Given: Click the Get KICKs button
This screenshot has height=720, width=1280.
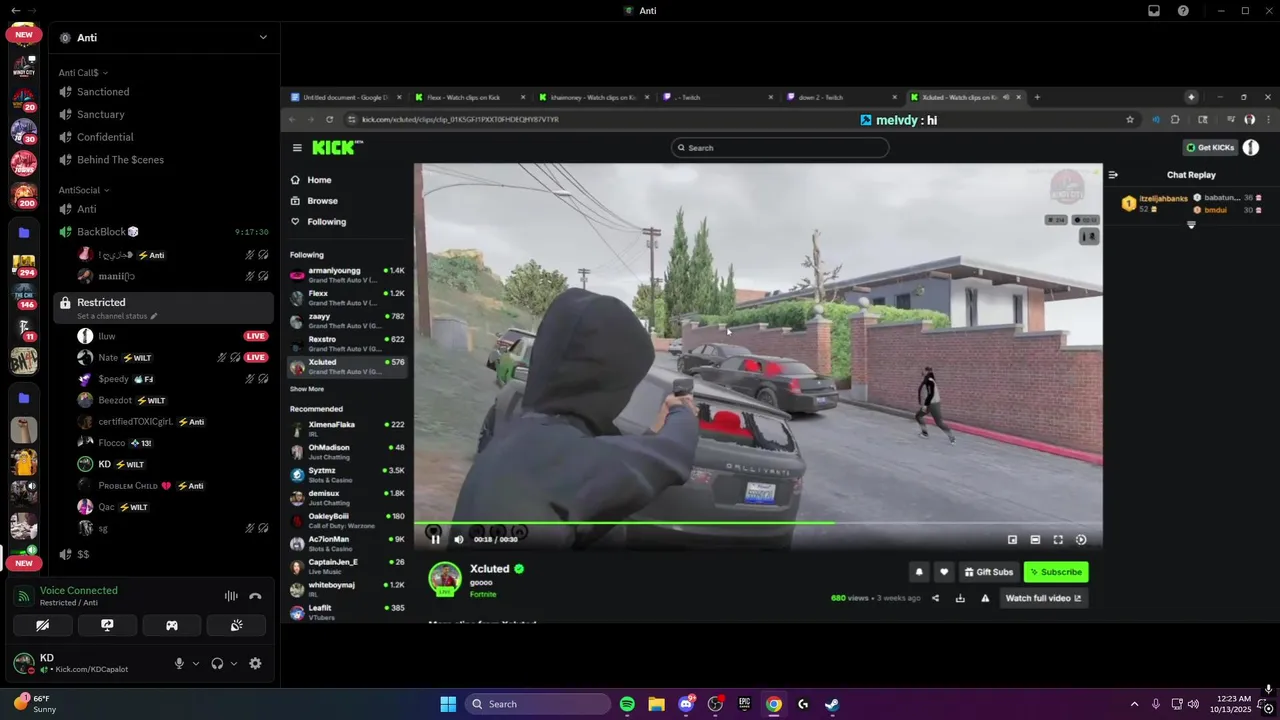Looking at the screenshot, I should coord(1210,148).
